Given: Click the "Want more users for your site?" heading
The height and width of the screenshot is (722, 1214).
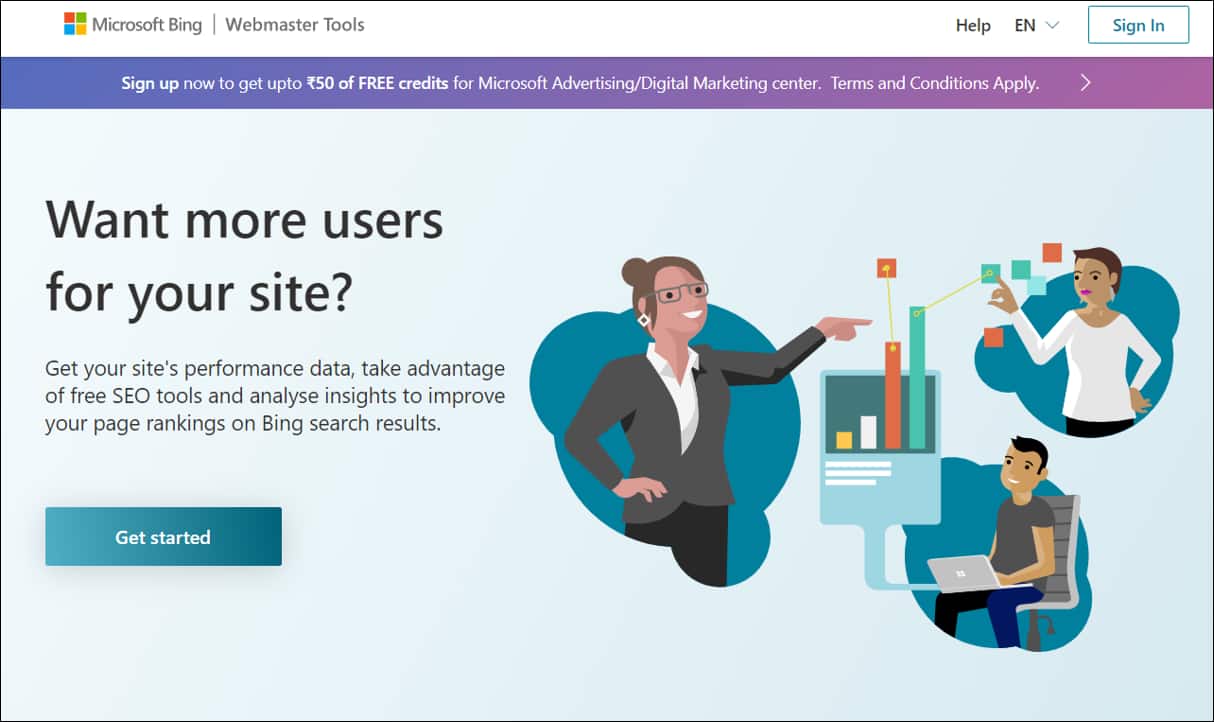Looking at the screenshot, I should point(245,256).
